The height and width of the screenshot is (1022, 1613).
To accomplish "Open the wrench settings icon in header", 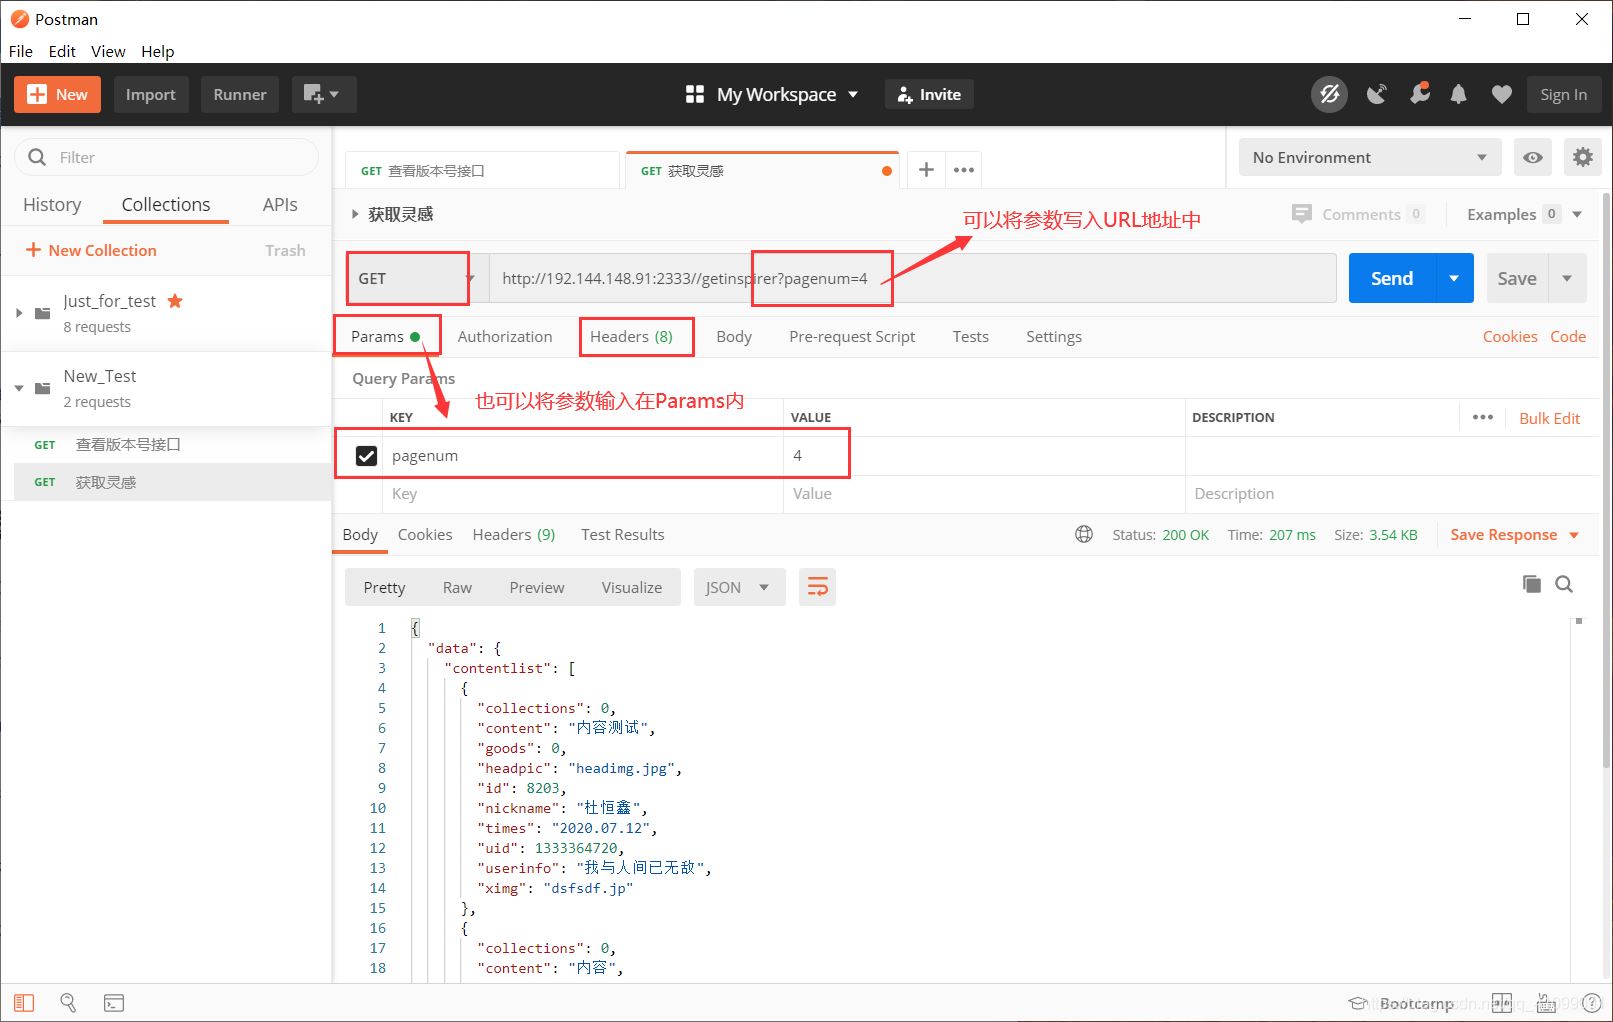I will coord(1419,94).
